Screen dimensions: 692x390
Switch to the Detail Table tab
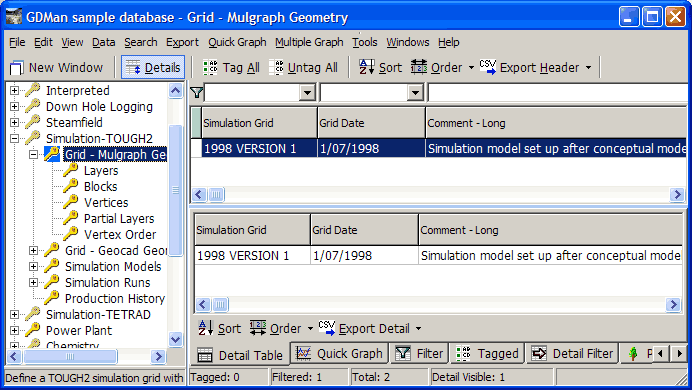tap(240, 355)
